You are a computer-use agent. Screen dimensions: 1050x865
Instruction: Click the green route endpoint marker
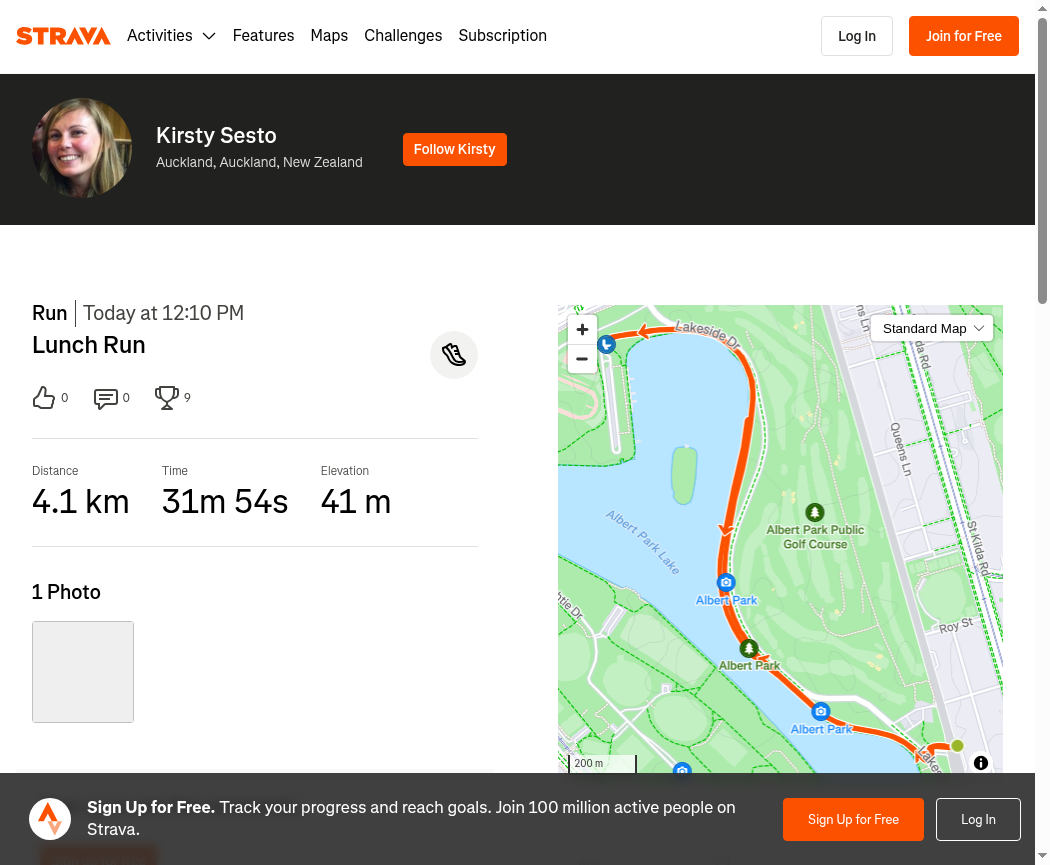pos(958,746)
